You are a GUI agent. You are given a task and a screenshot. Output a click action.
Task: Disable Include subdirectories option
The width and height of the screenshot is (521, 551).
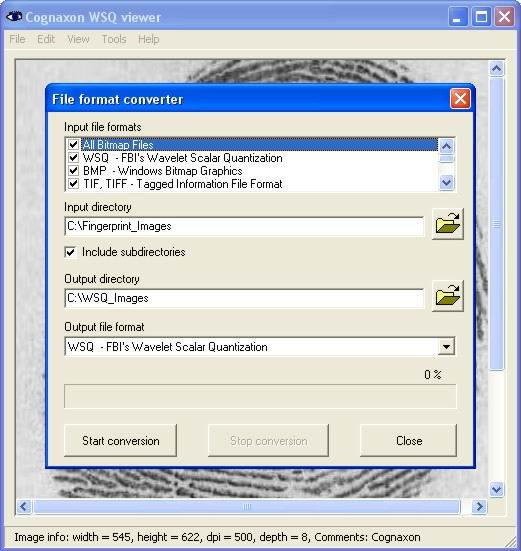tap(70, 252)
